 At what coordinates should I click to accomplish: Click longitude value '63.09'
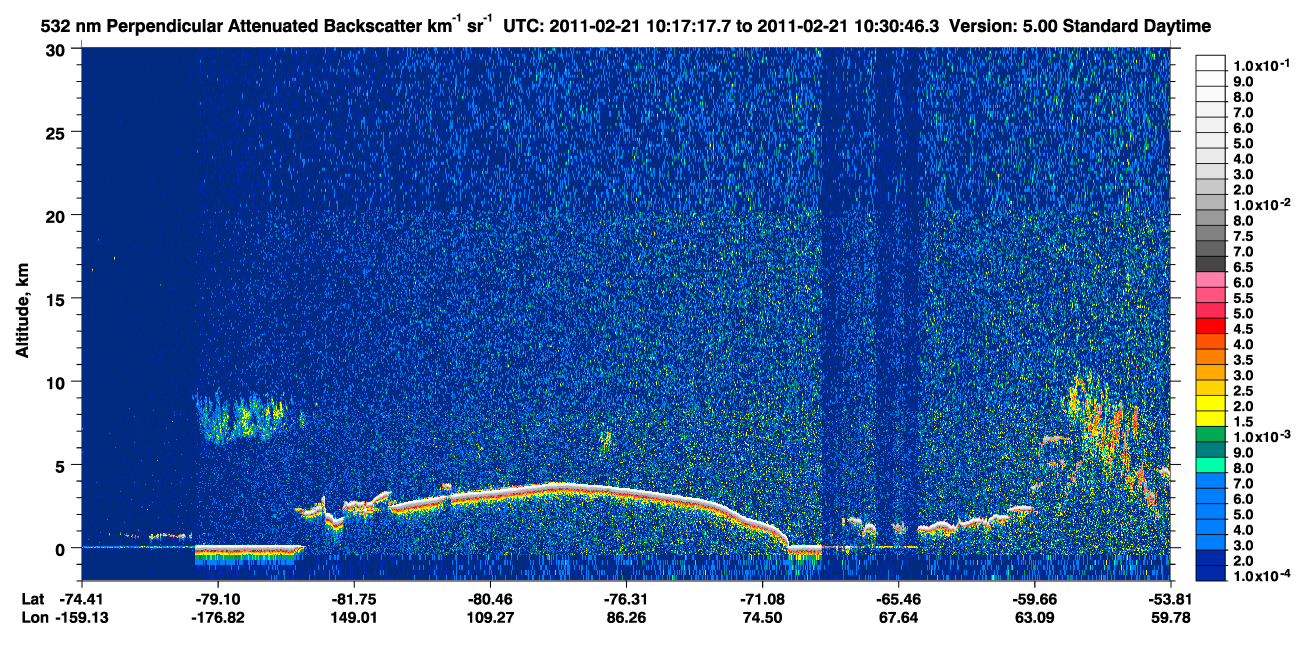(1034, 617)
